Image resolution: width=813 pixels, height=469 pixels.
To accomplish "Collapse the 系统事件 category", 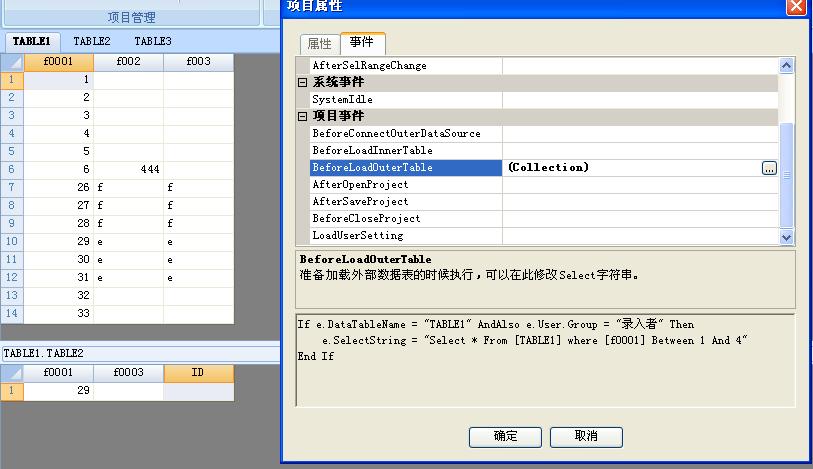I will pos(303,82).
